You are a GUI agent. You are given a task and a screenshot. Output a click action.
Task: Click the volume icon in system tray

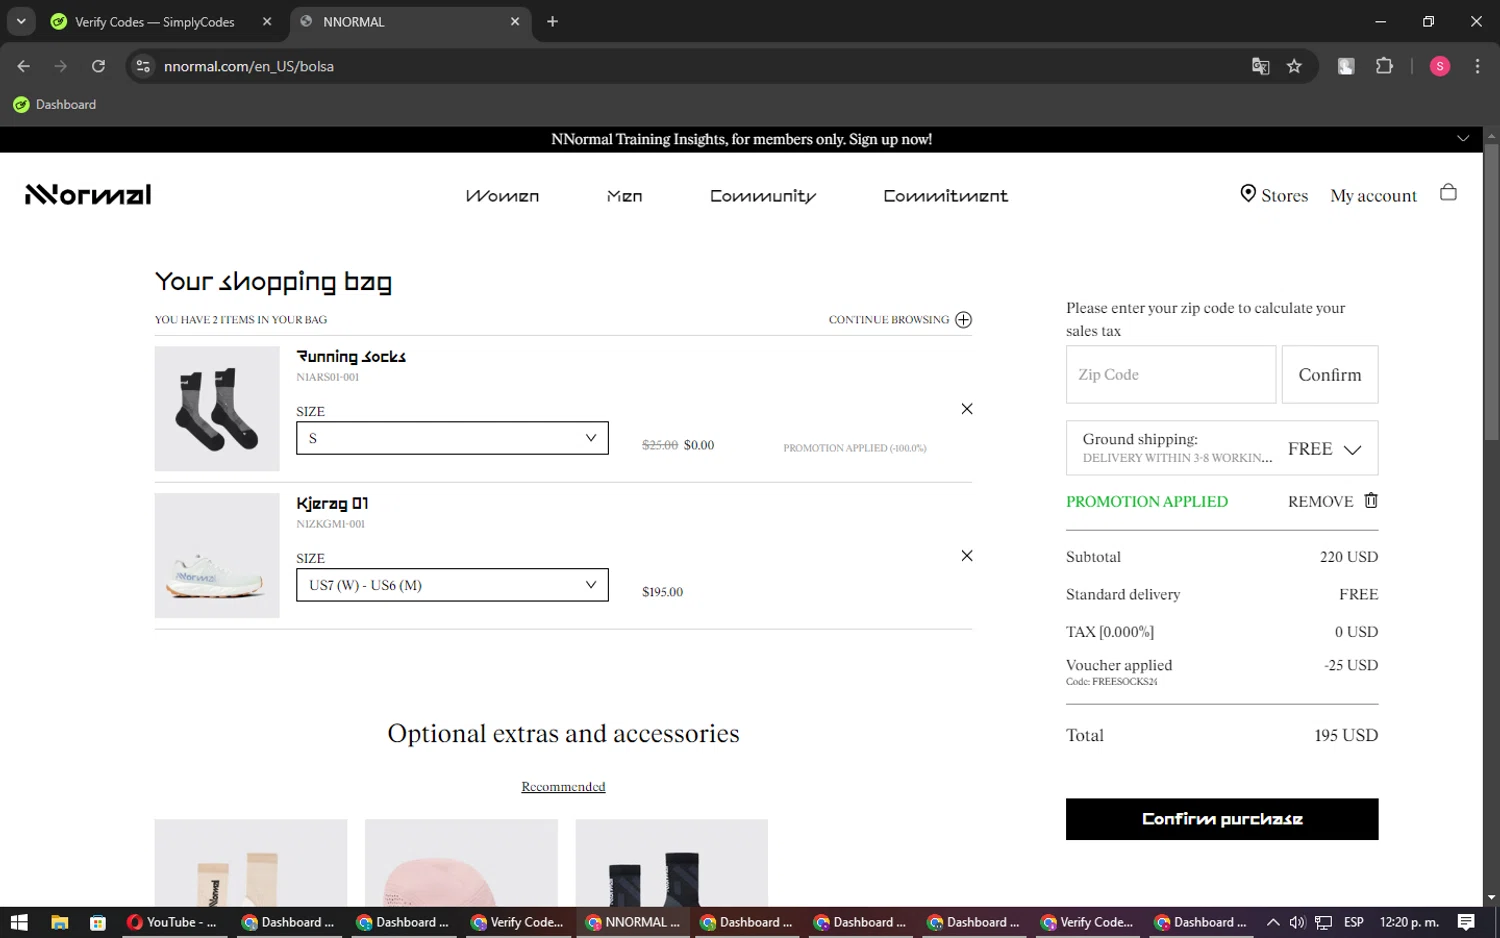point(1297,922)
